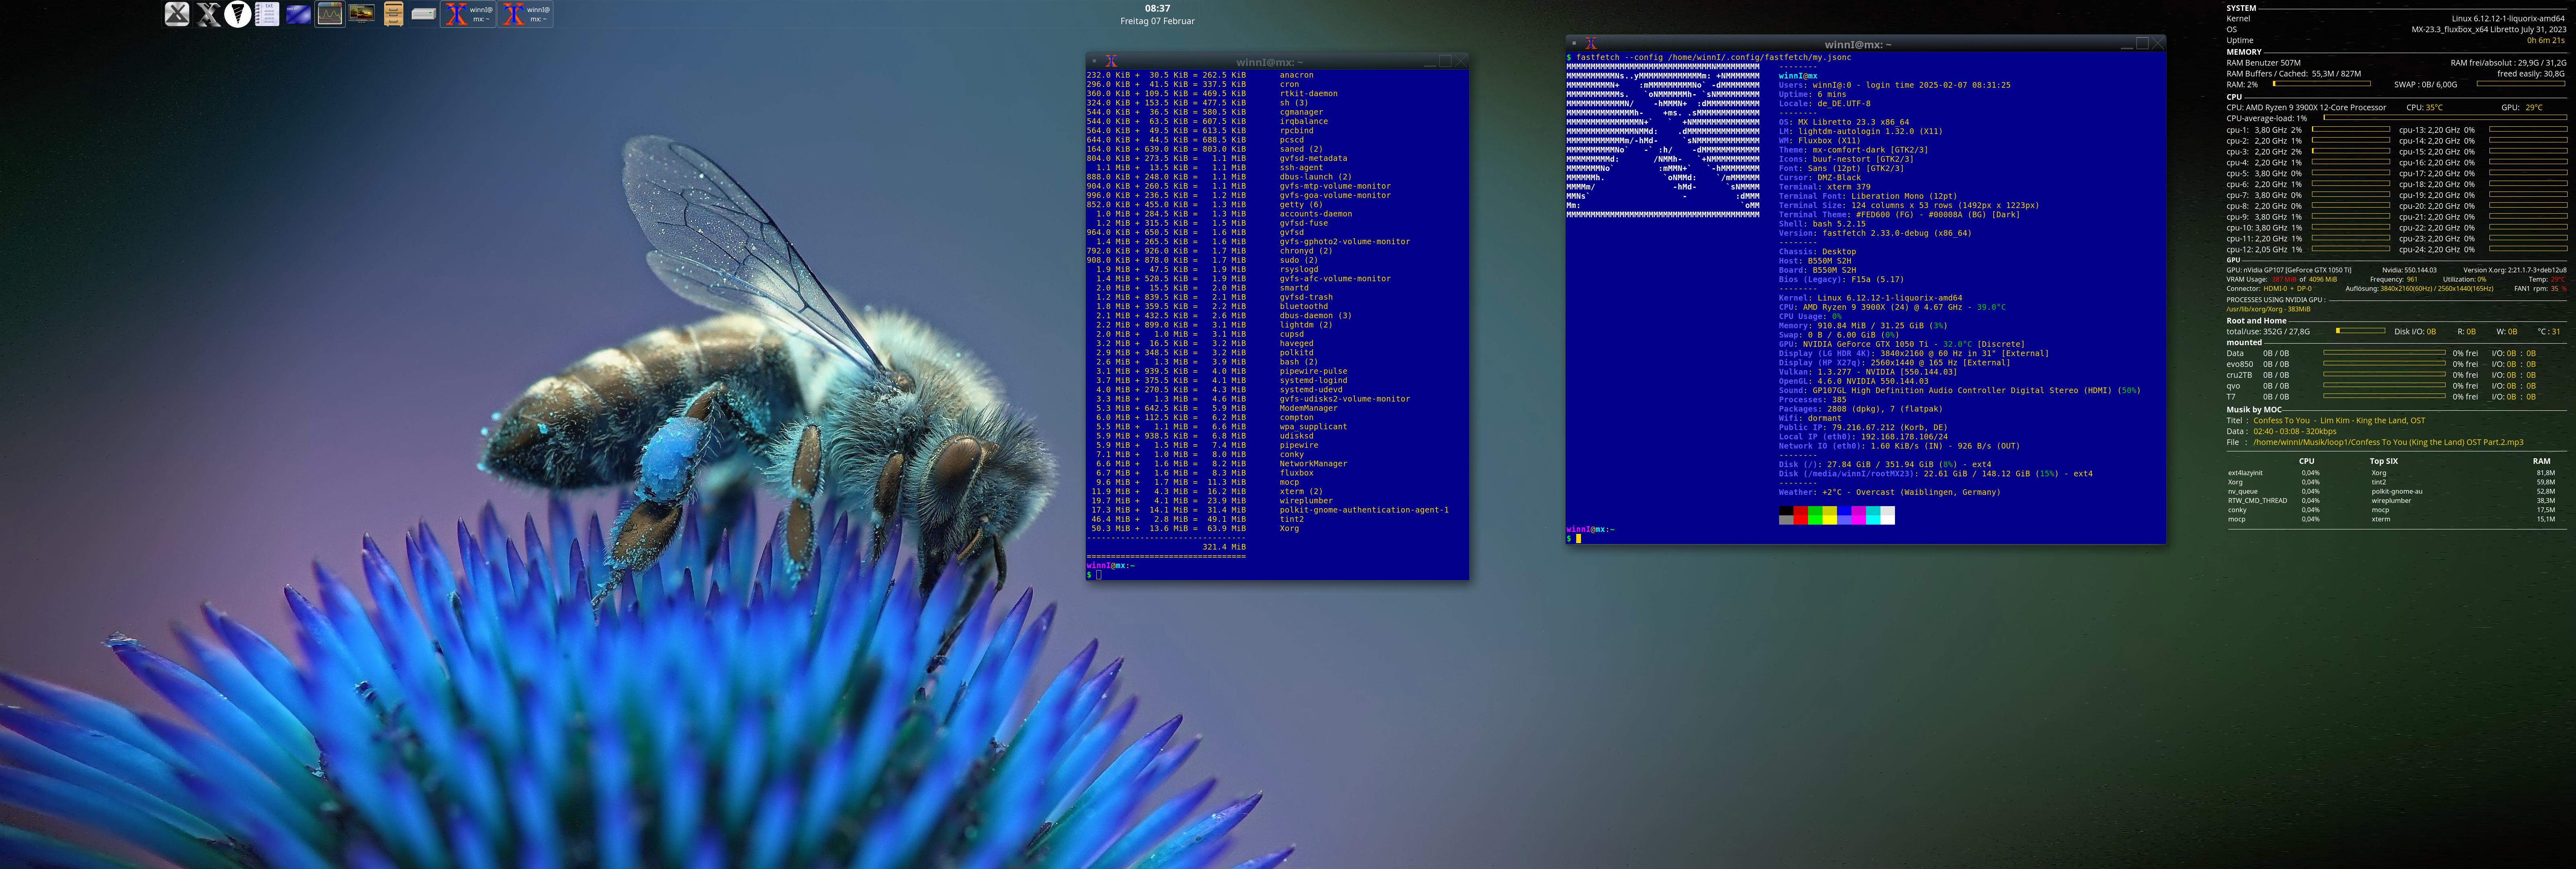Click the 'fluxbox' process entry
This screenshot has height=869, width=2576.
point(1296,473)
